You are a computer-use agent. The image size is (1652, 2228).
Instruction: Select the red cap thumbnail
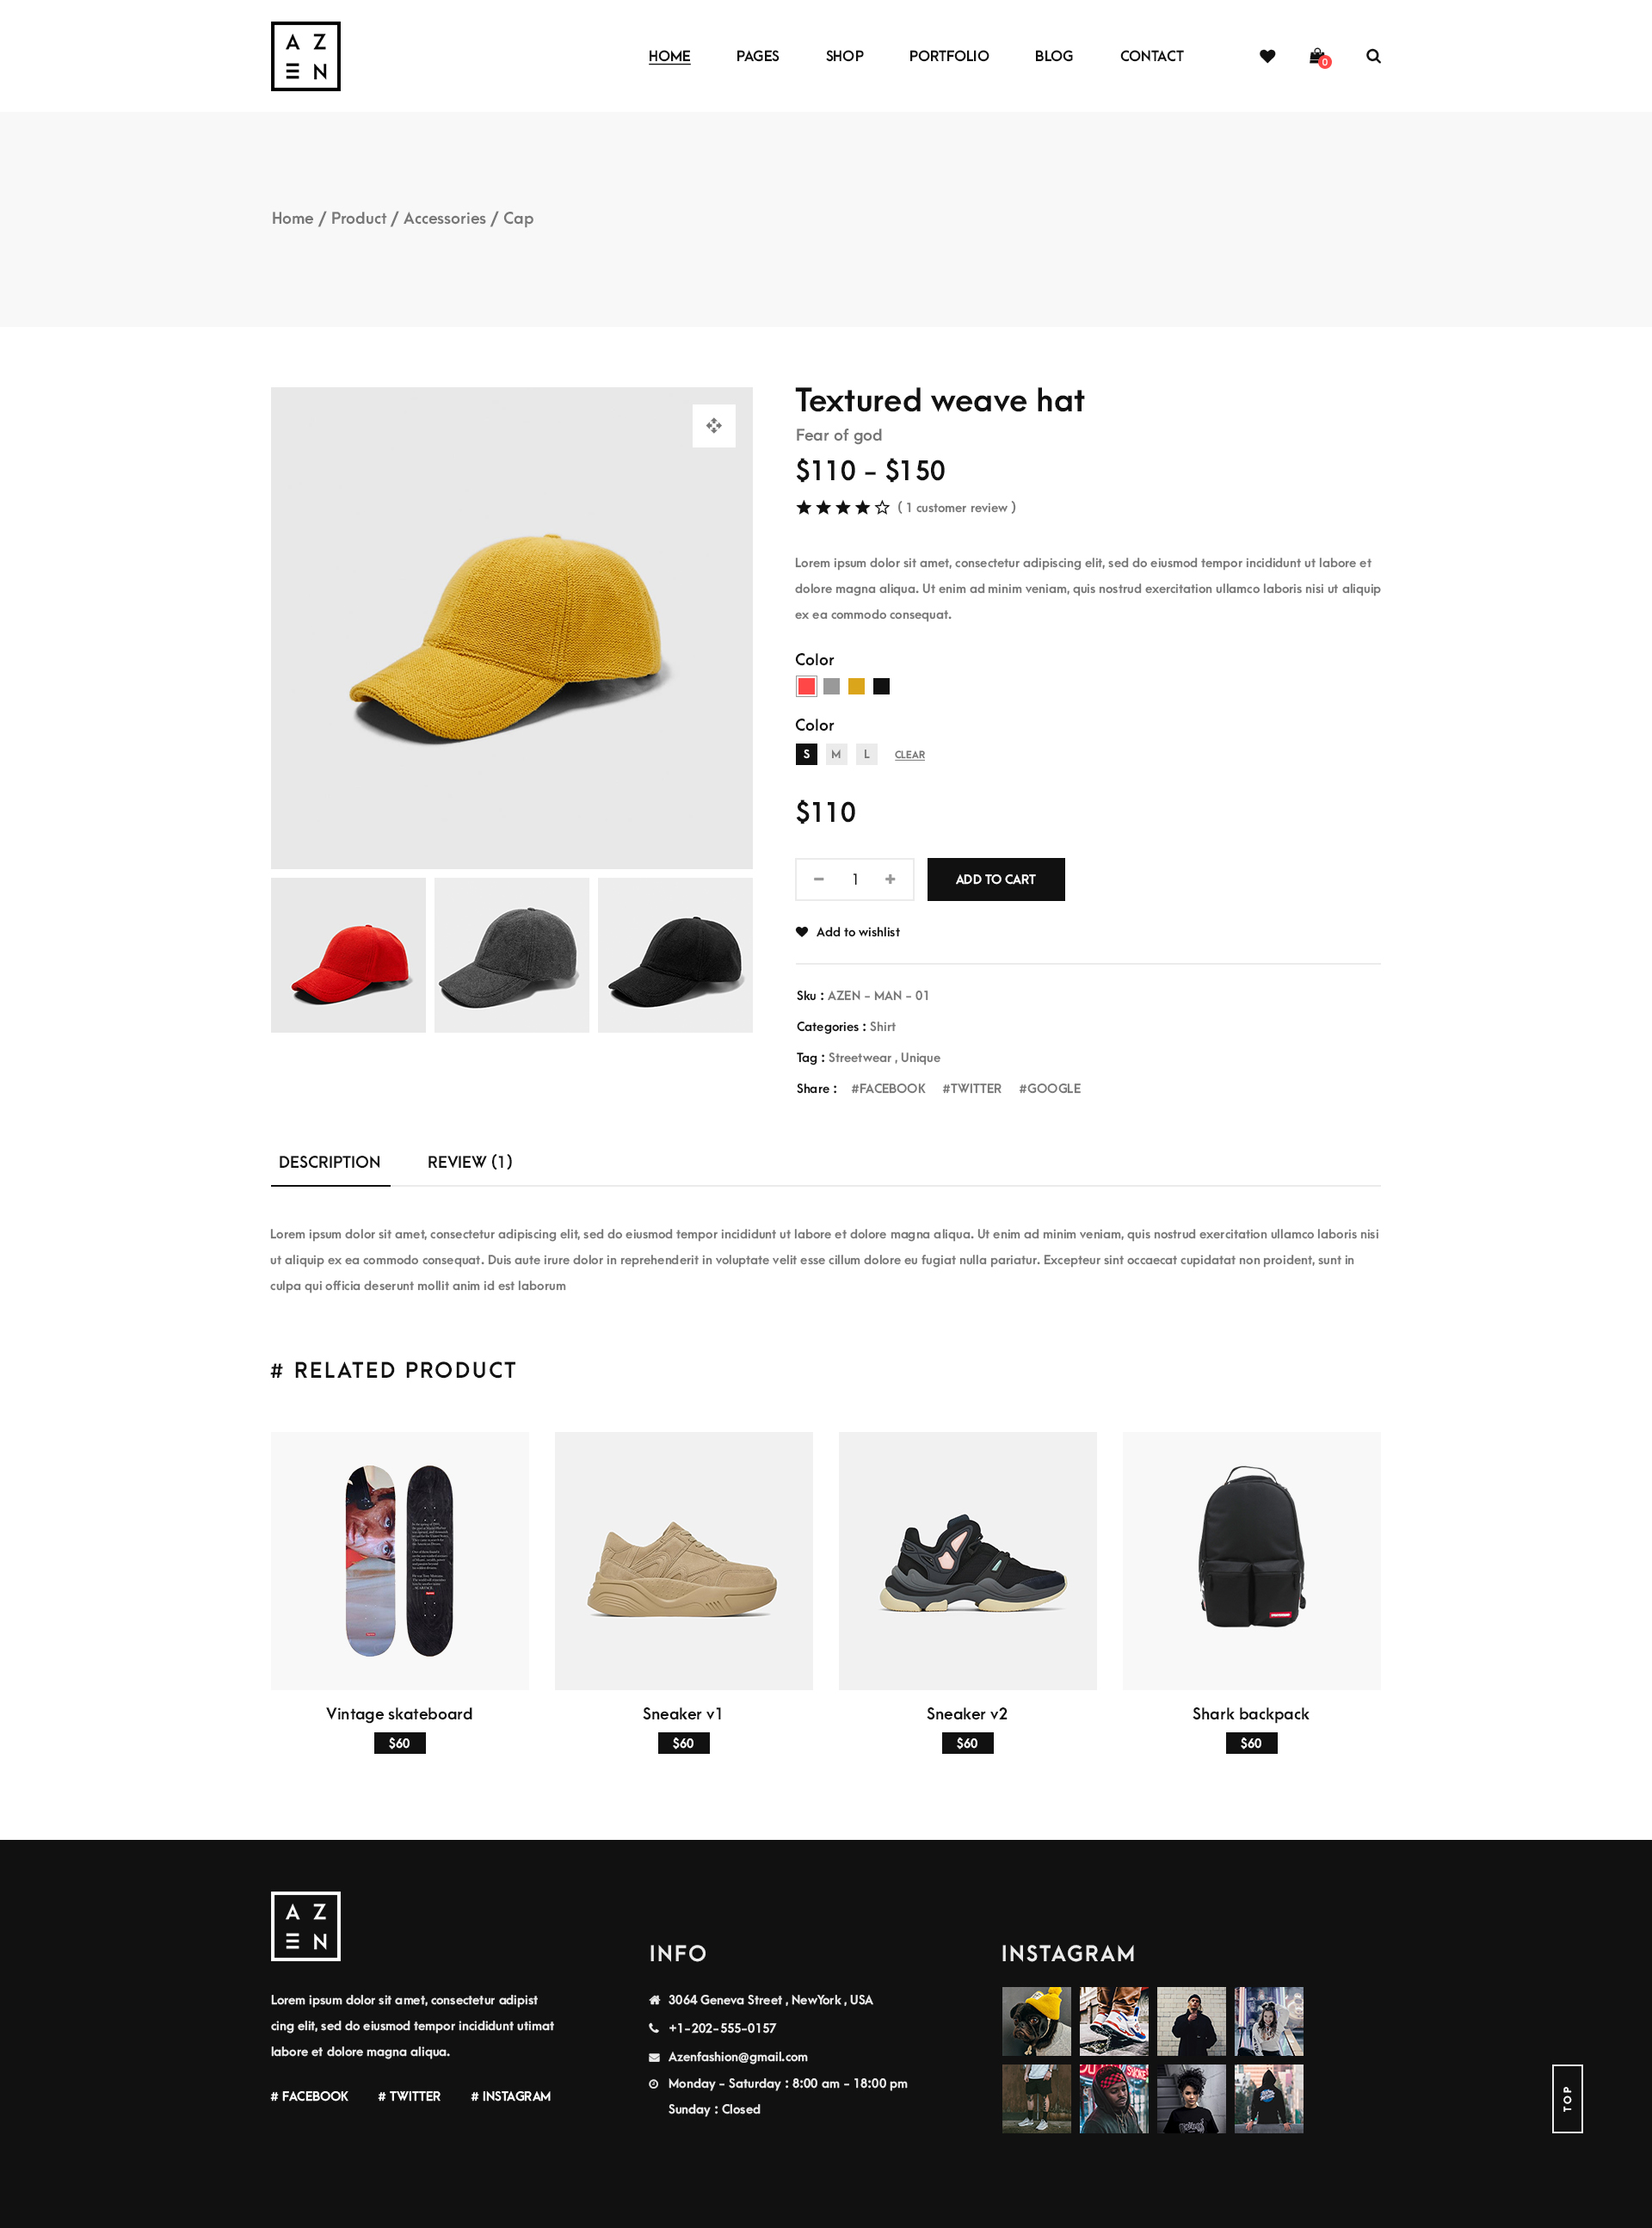348,955
